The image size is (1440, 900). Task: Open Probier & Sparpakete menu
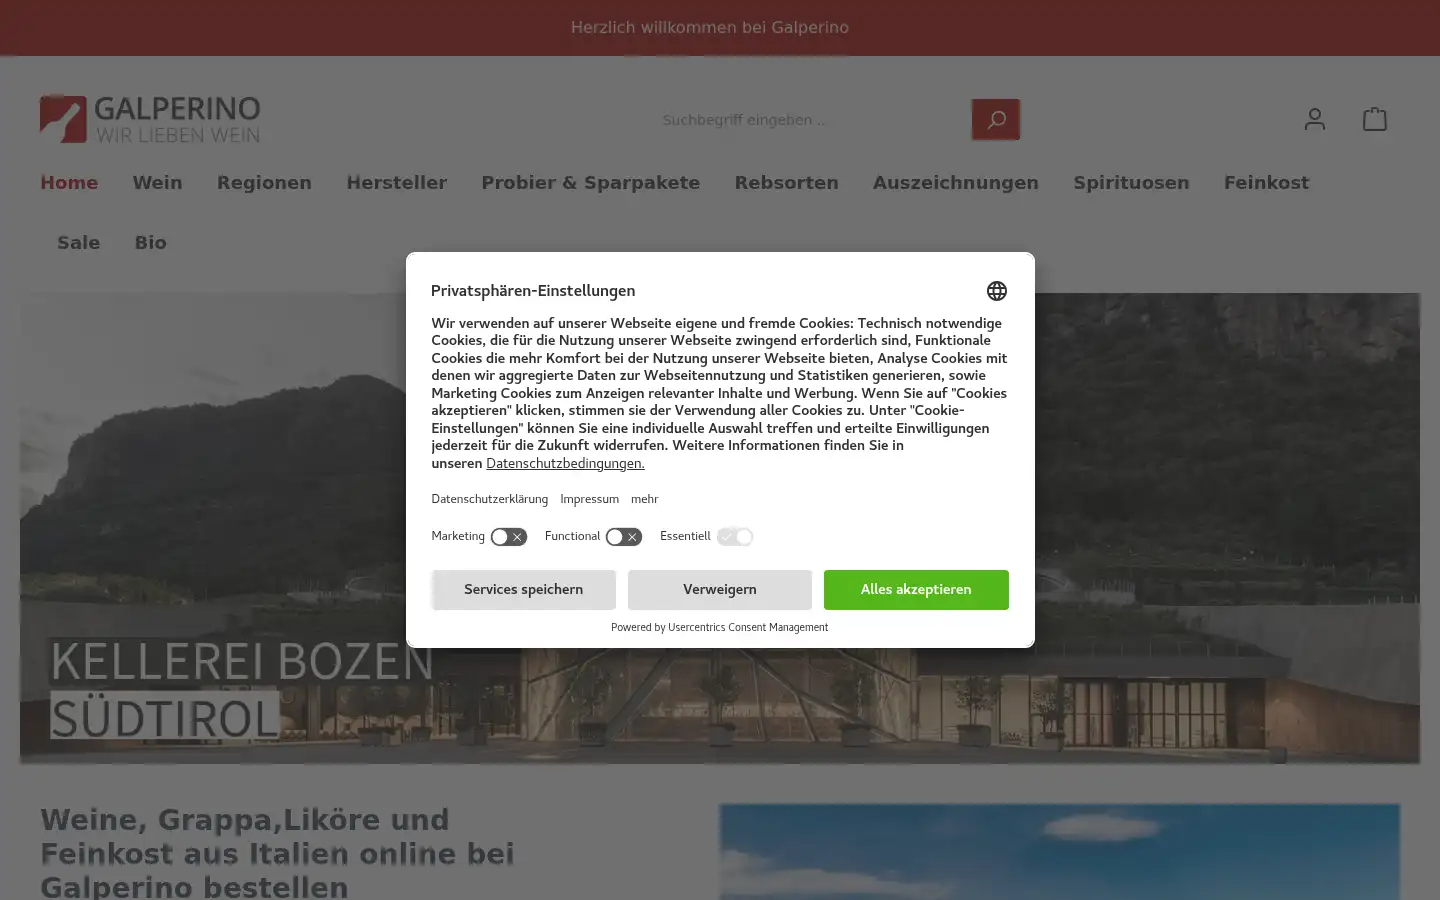tap(590, 183)
